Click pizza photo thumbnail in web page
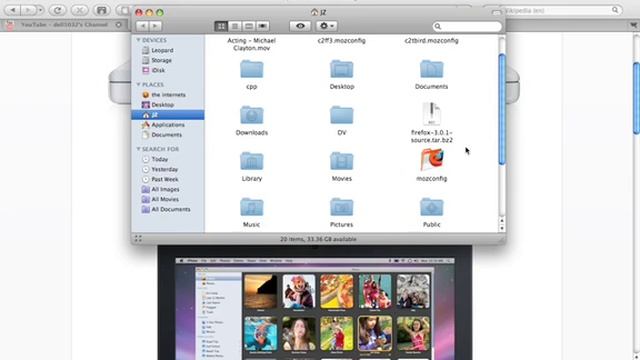Screen dimensions: 640x360 [337, 291]
